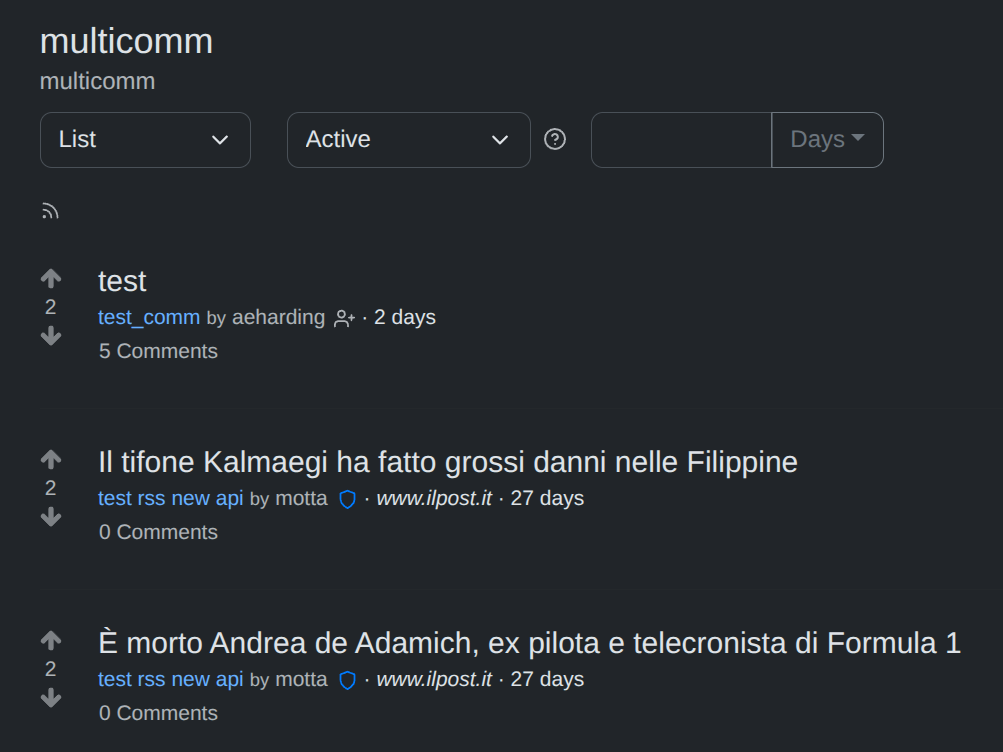Upvote the Kalmaegi typhoon post
Screen dimensions: 1003x752
click(x=51, y=460)
